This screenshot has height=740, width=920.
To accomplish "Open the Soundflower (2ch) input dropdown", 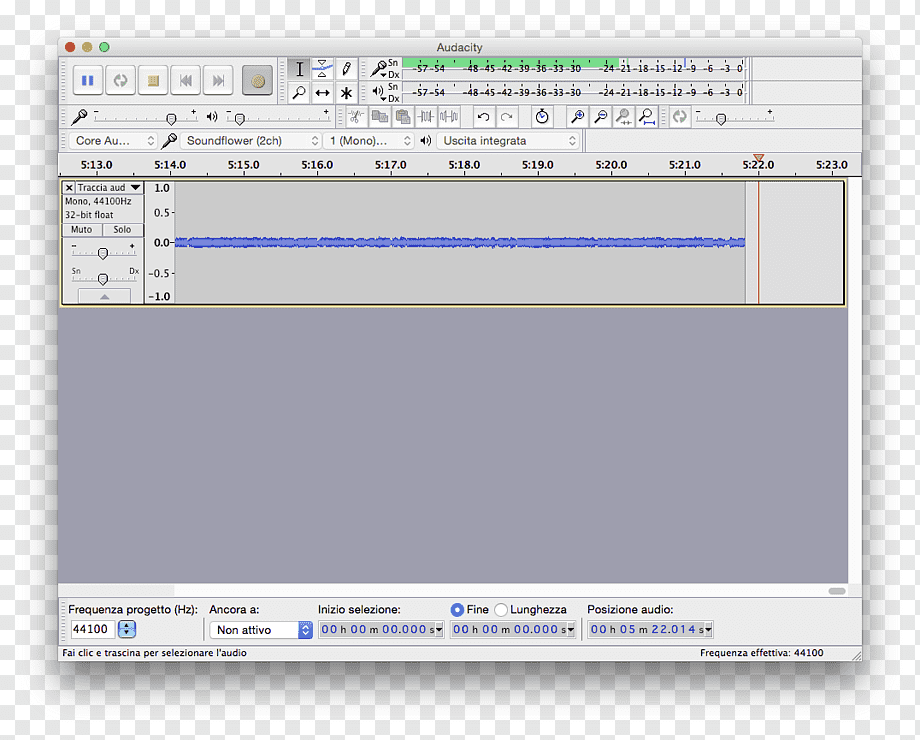I will (250, 141).
